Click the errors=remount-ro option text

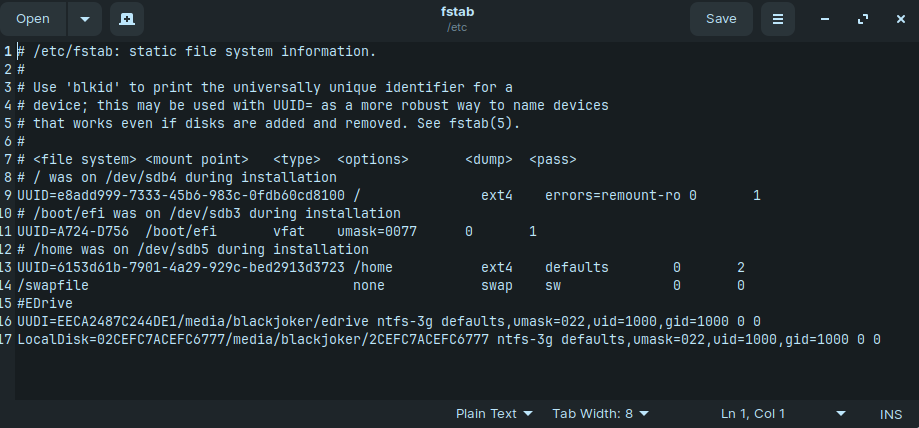612,195
